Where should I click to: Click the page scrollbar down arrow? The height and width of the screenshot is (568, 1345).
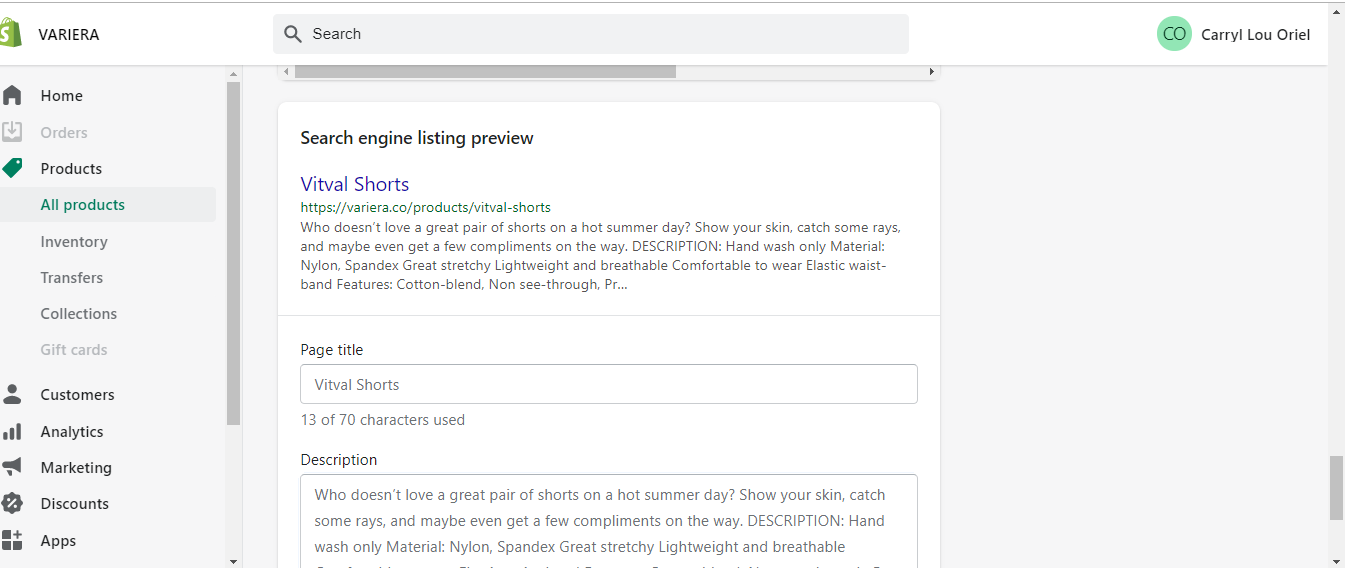point(1336,560)
